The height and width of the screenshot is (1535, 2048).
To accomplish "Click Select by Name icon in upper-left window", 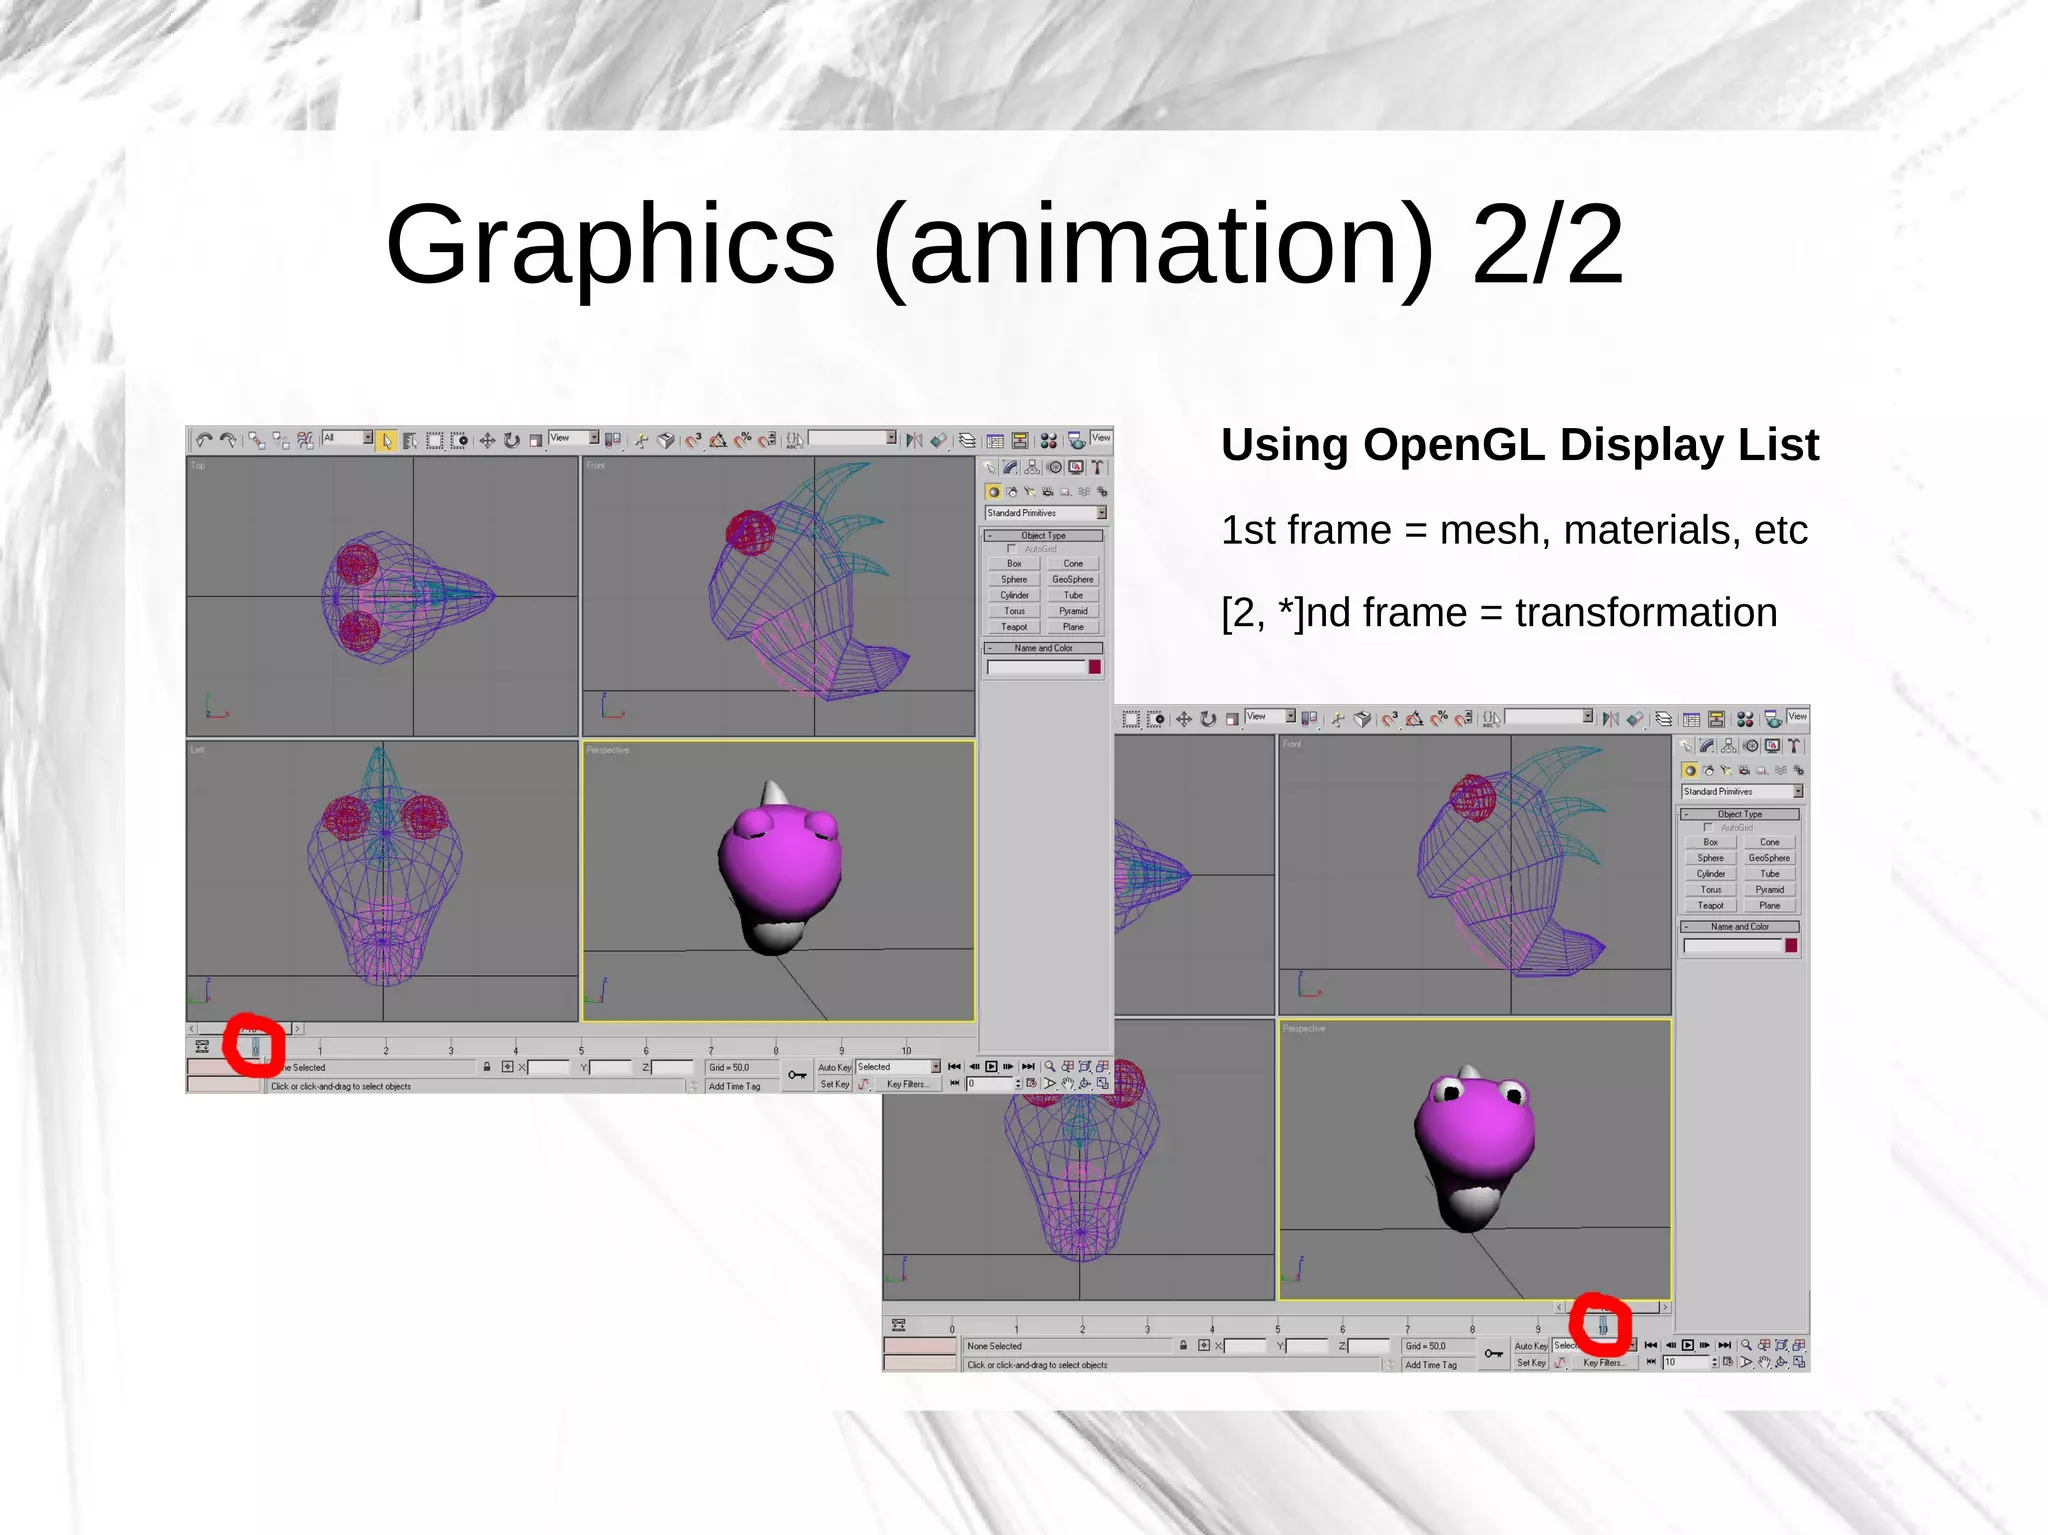I will click(x=410, y=441).
